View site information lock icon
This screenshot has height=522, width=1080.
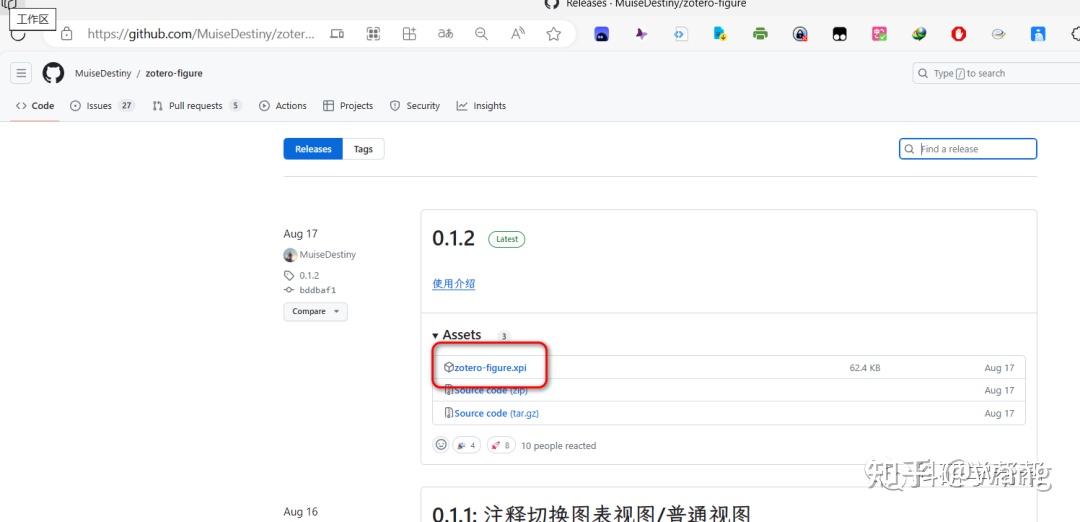67,34
